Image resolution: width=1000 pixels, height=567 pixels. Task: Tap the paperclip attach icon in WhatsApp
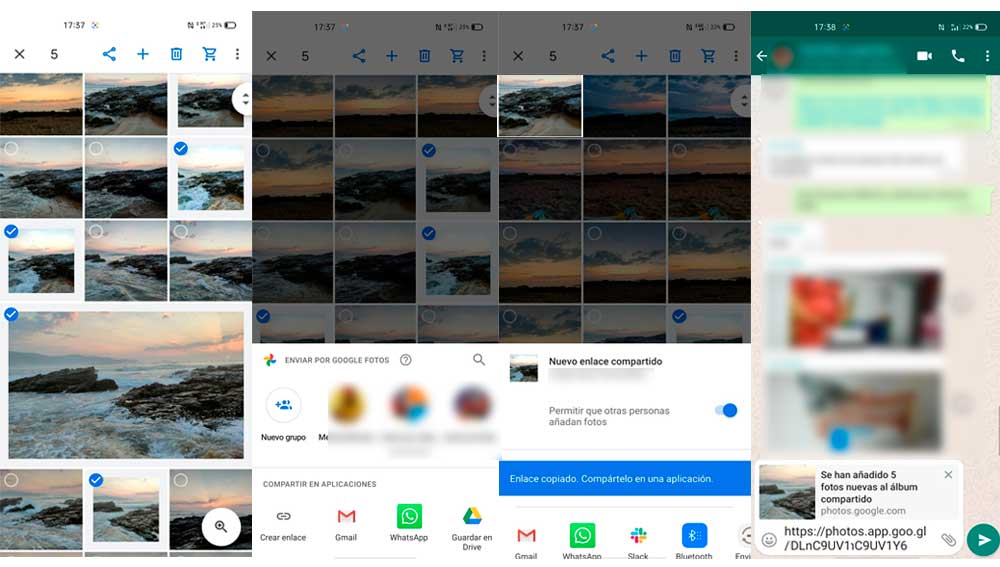[x=948, y=540]
